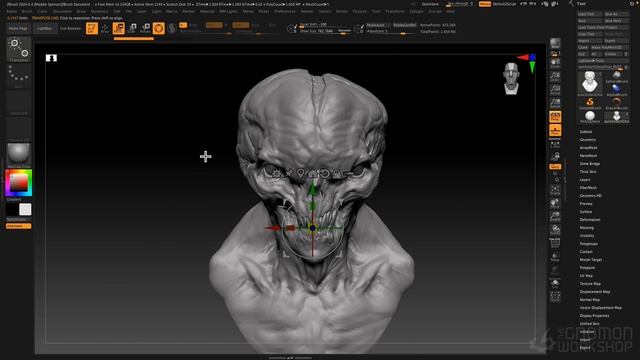
Task: Select the SphereBrush tool thumbnail
Action: pos(616,76)
